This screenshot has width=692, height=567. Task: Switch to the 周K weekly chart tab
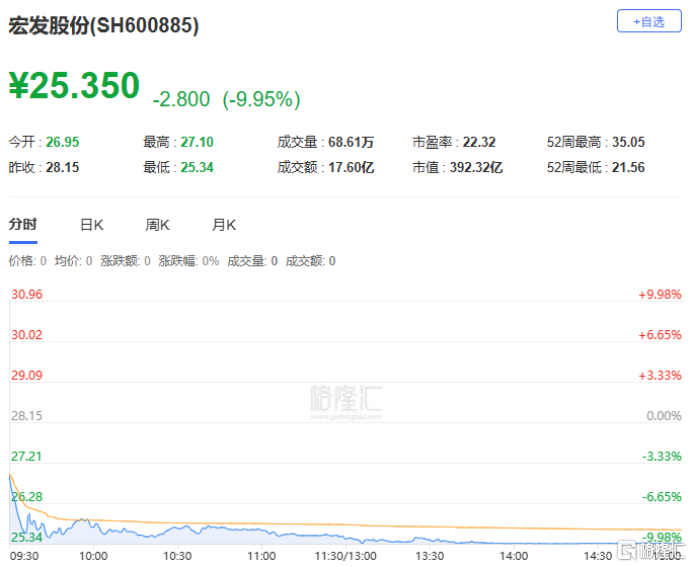point(158,225)
